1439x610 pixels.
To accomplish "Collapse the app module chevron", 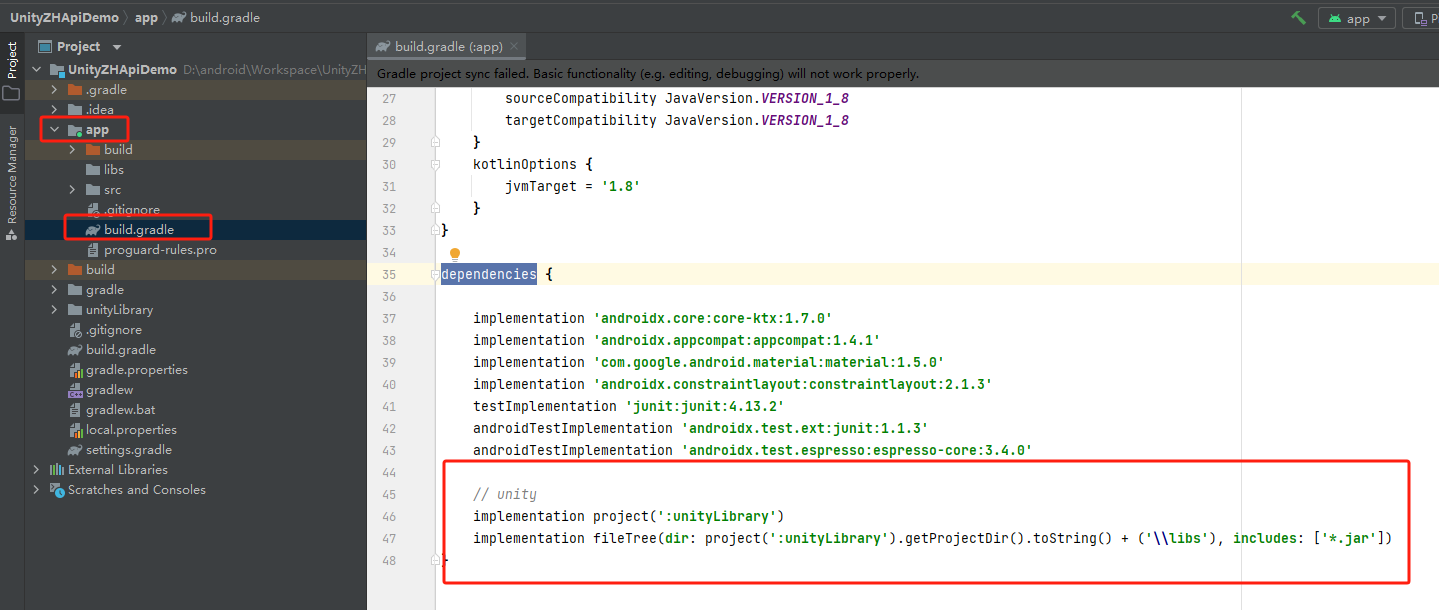I will [x=55, y=130].
